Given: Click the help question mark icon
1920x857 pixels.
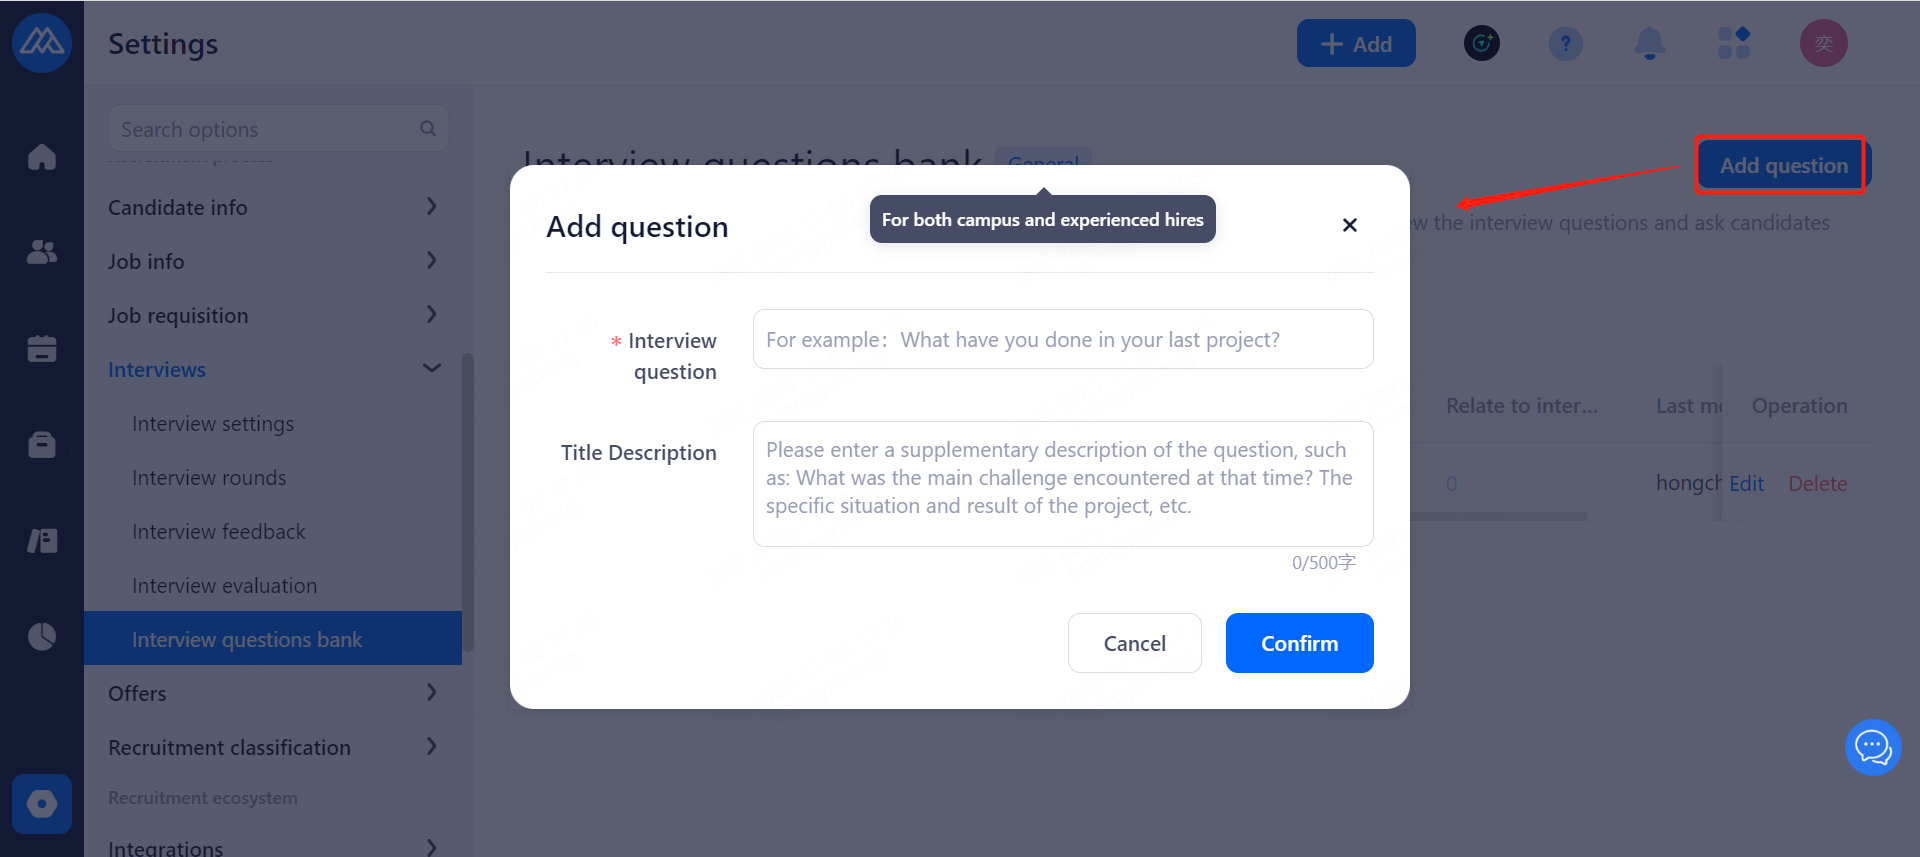Looking at the screenshot, I should tap(1565, 44).
